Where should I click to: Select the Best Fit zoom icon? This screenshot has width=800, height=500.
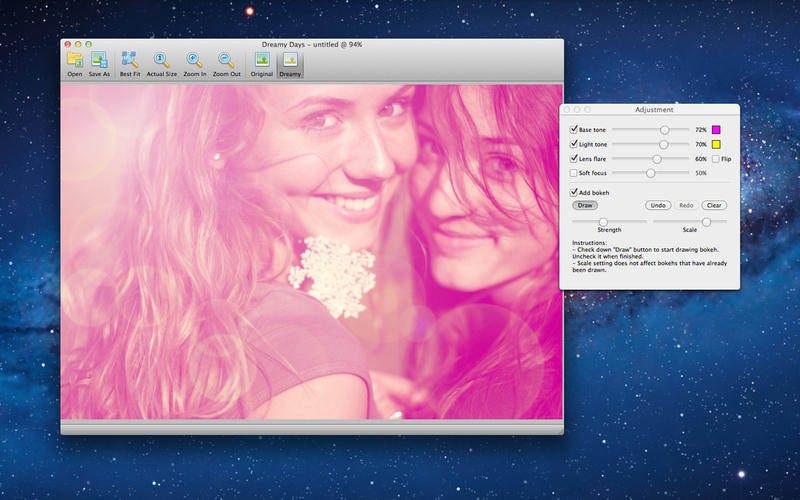pyautogui.click(x=129, y=60)
